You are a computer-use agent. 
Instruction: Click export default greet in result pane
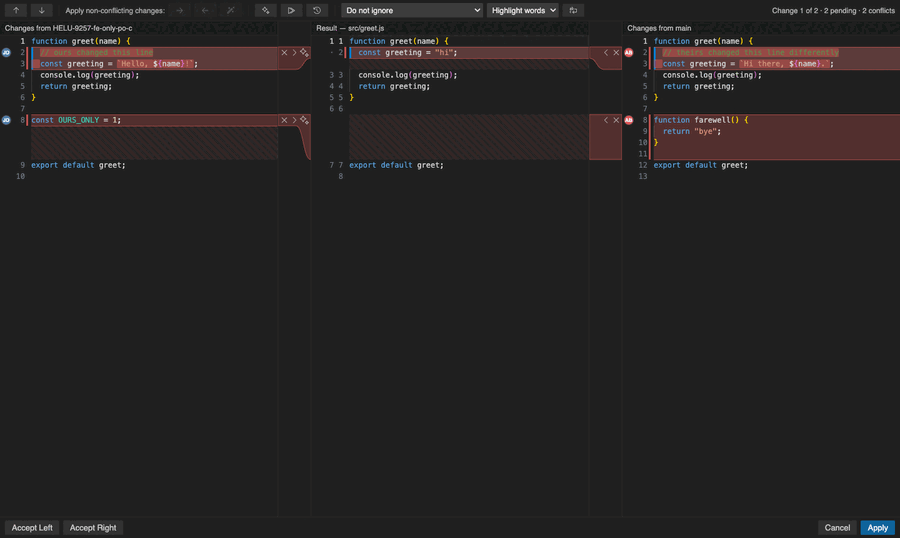(396, 165)
